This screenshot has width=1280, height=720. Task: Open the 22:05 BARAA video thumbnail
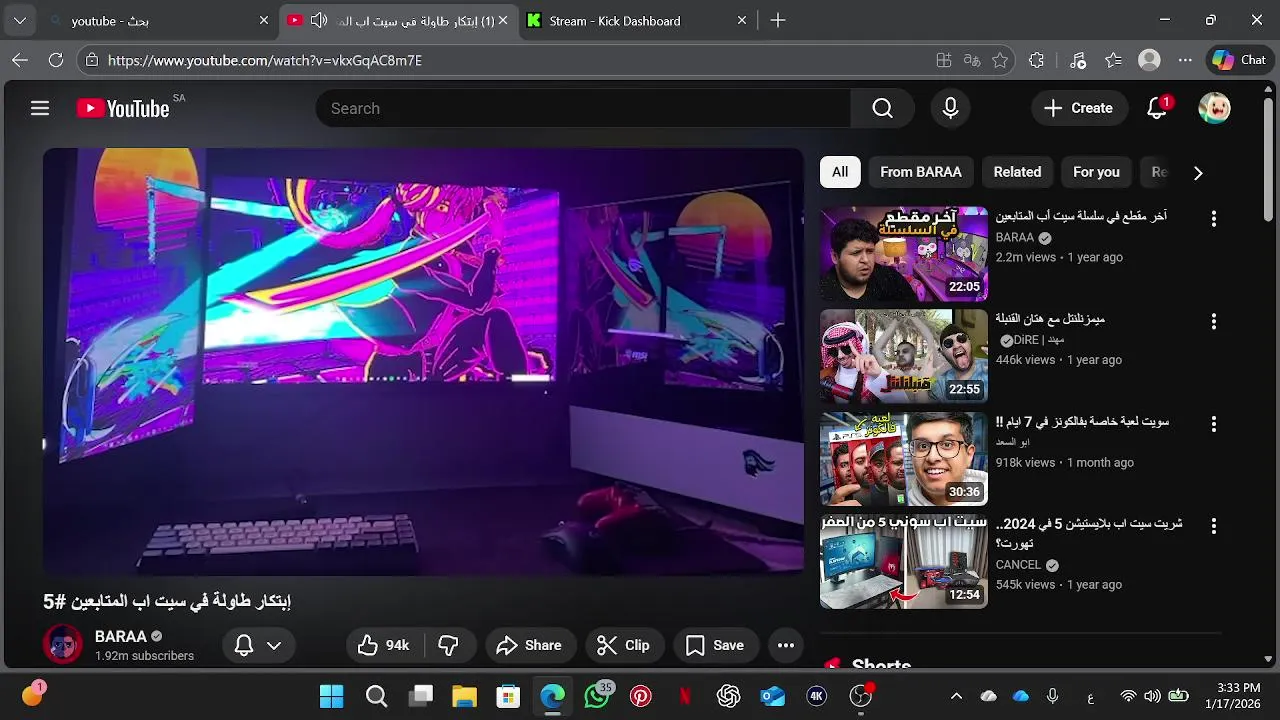(x=904, y=254)
